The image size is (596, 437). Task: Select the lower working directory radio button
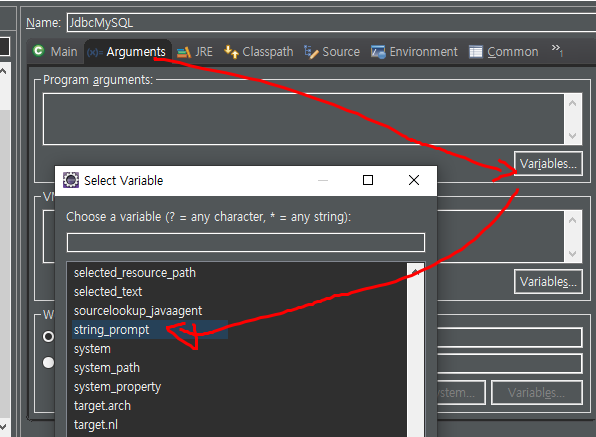(48, 362)
